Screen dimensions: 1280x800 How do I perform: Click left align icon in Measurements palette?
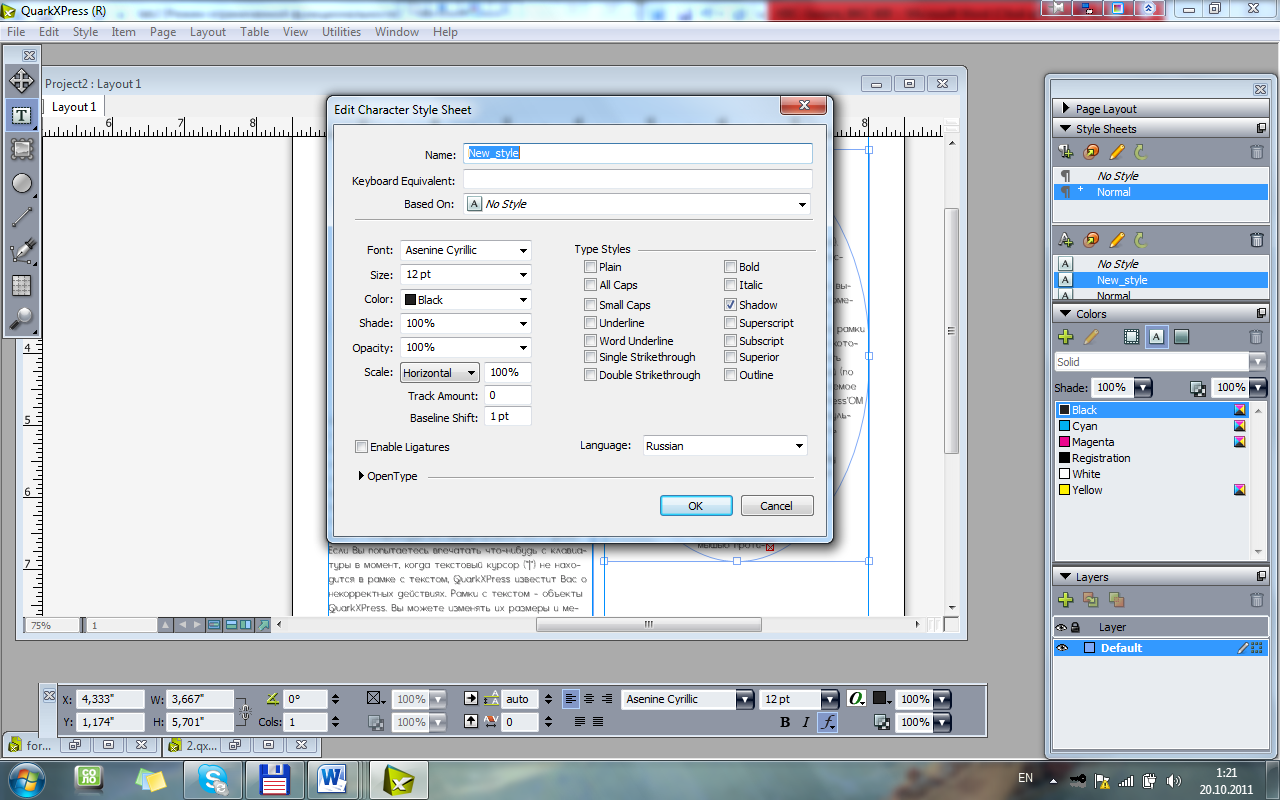coord(571,699)
